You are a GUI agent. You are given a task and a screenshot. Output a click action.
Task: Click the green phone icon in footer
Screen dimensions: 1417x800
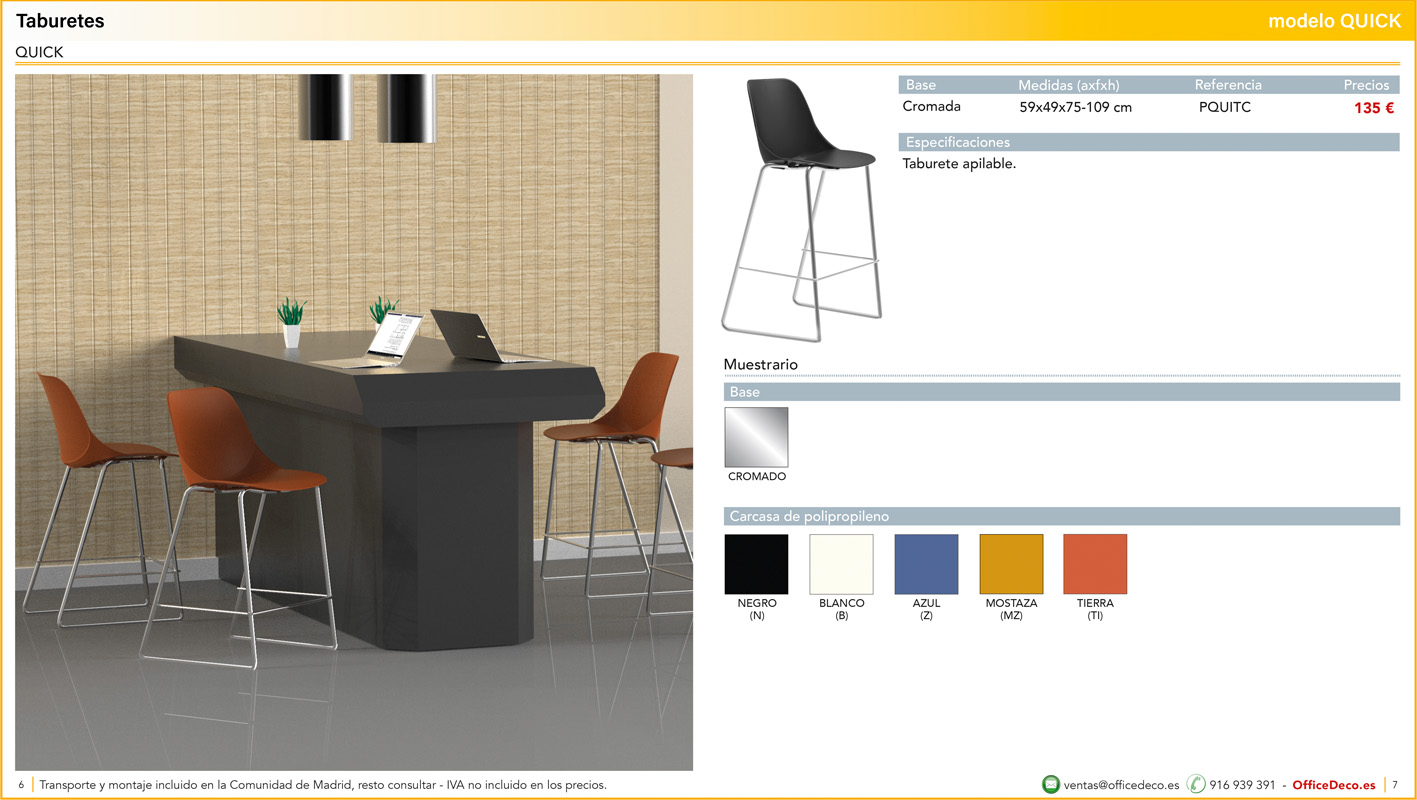point(1196,785)
